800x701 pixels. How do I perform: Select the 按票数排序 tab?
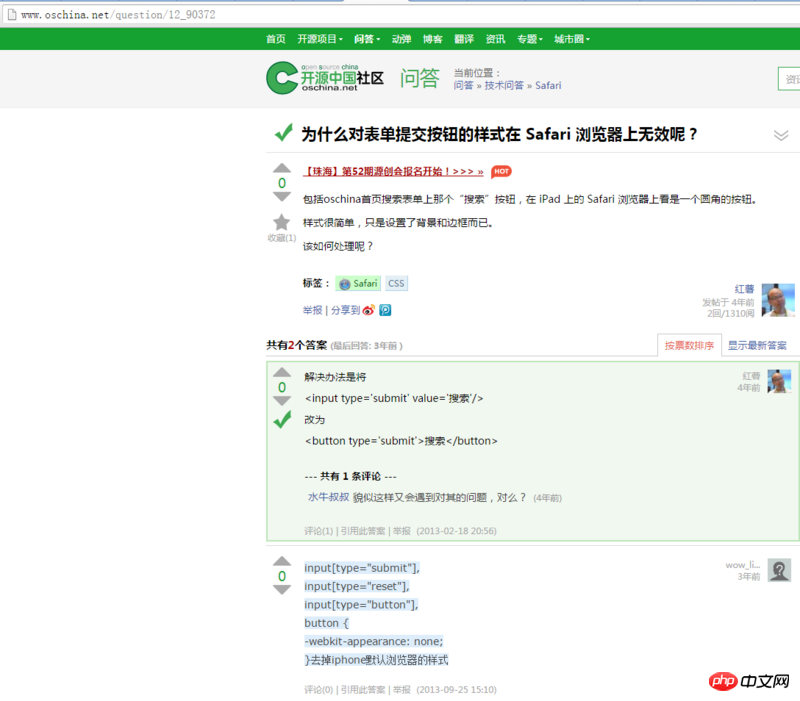[x=689, y=345]
